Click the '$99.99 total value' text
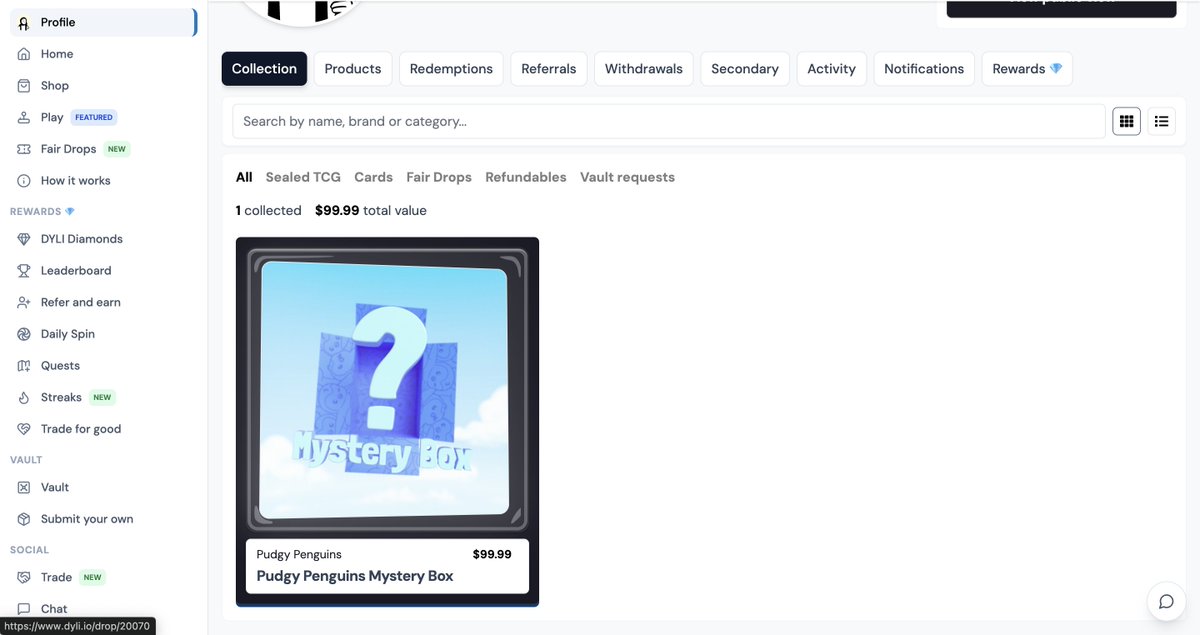1200x635 pixels. 371,211
